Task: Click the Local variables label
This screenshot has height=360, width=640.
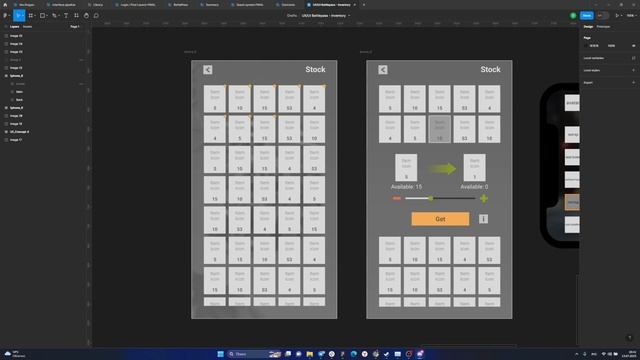Action: 593,58
